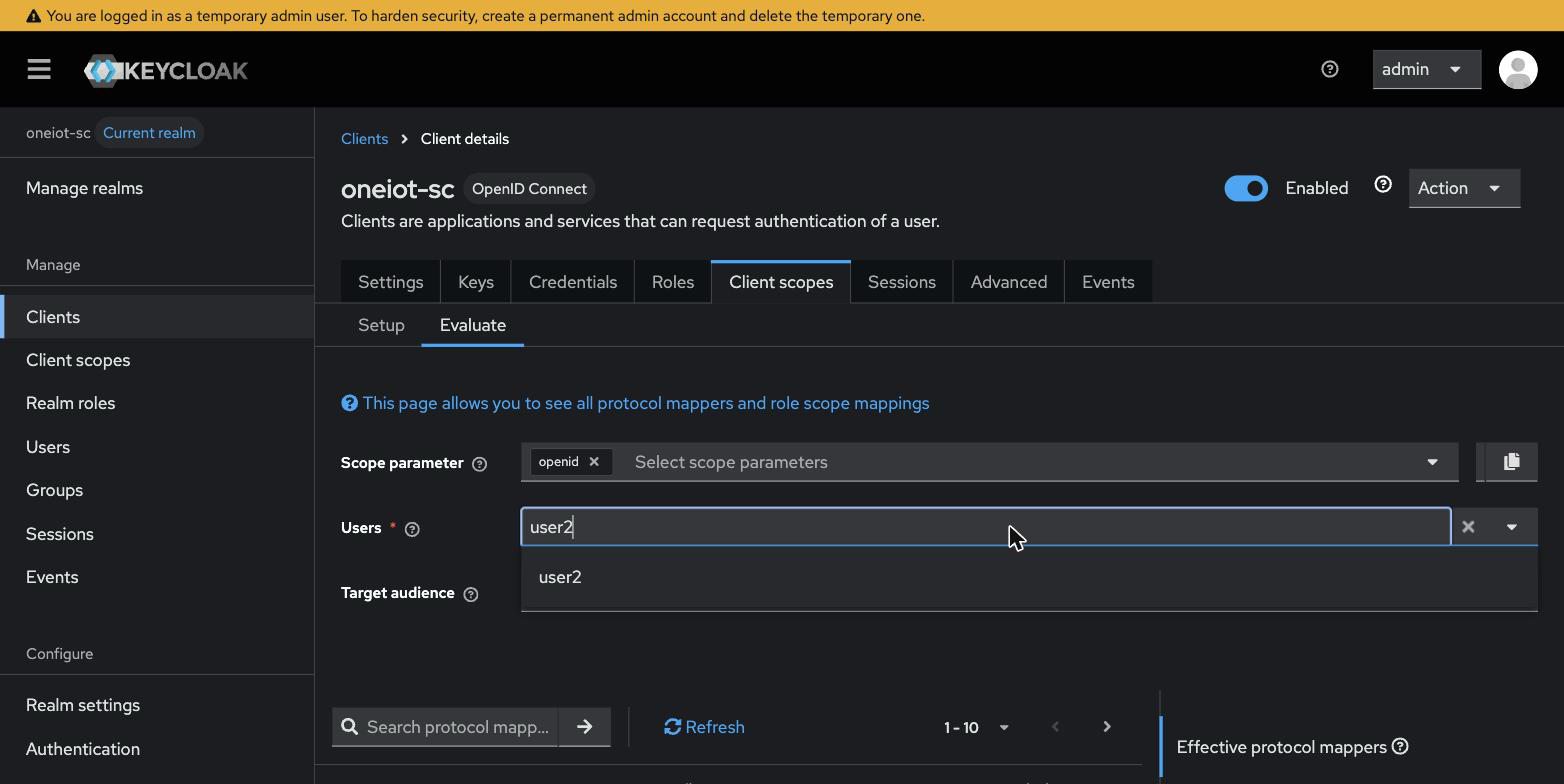Click the Refresh button
1564x784 pixels.
[x=704, y=727]
